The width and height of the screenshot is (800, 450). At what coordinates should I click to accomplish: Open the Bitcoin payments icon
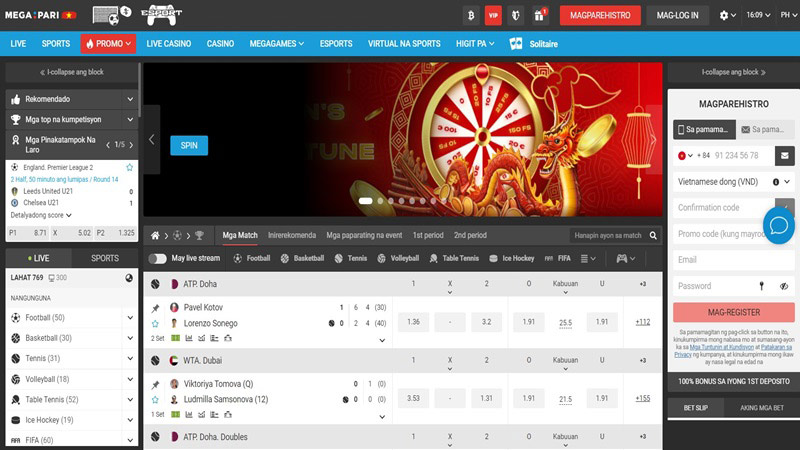tap(471, 15)
